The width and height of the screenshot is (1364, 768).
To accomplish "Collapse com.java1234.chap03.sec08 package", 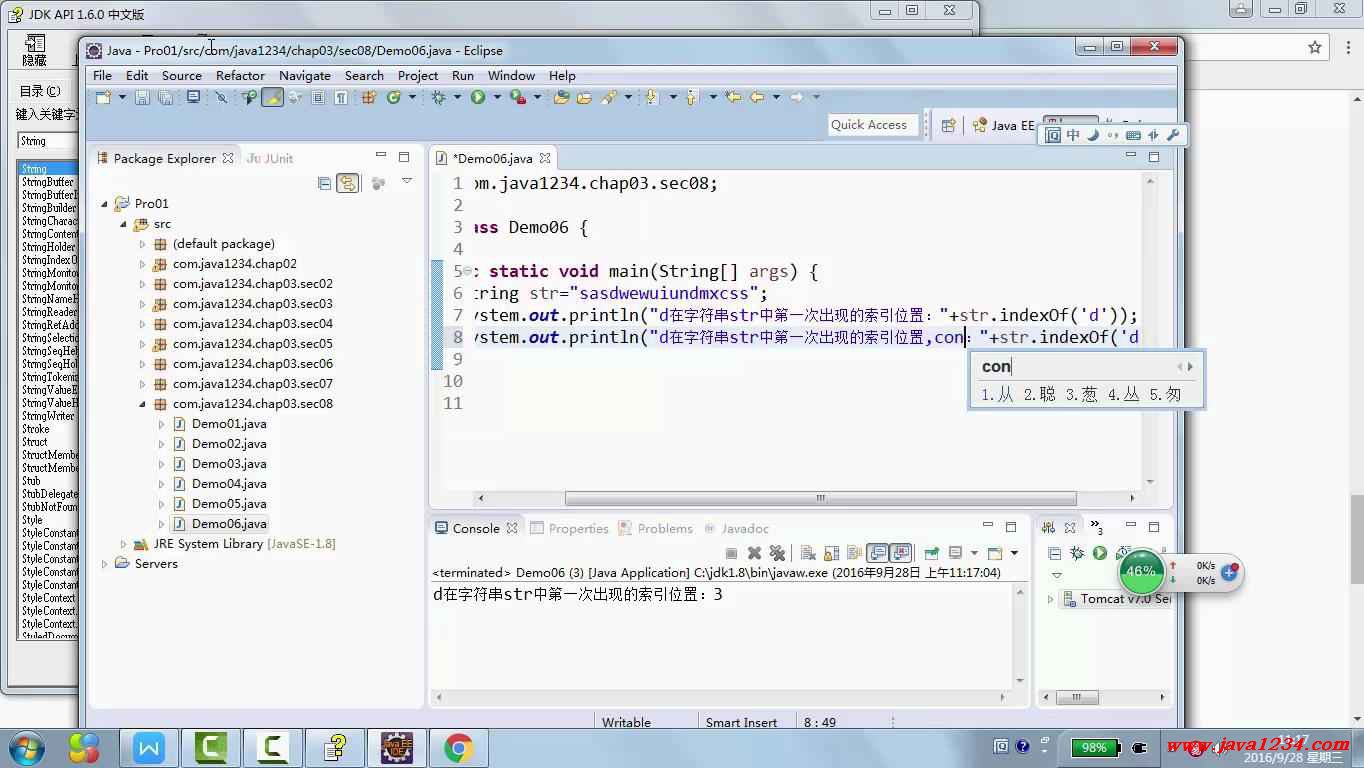I will coord(142,404).
